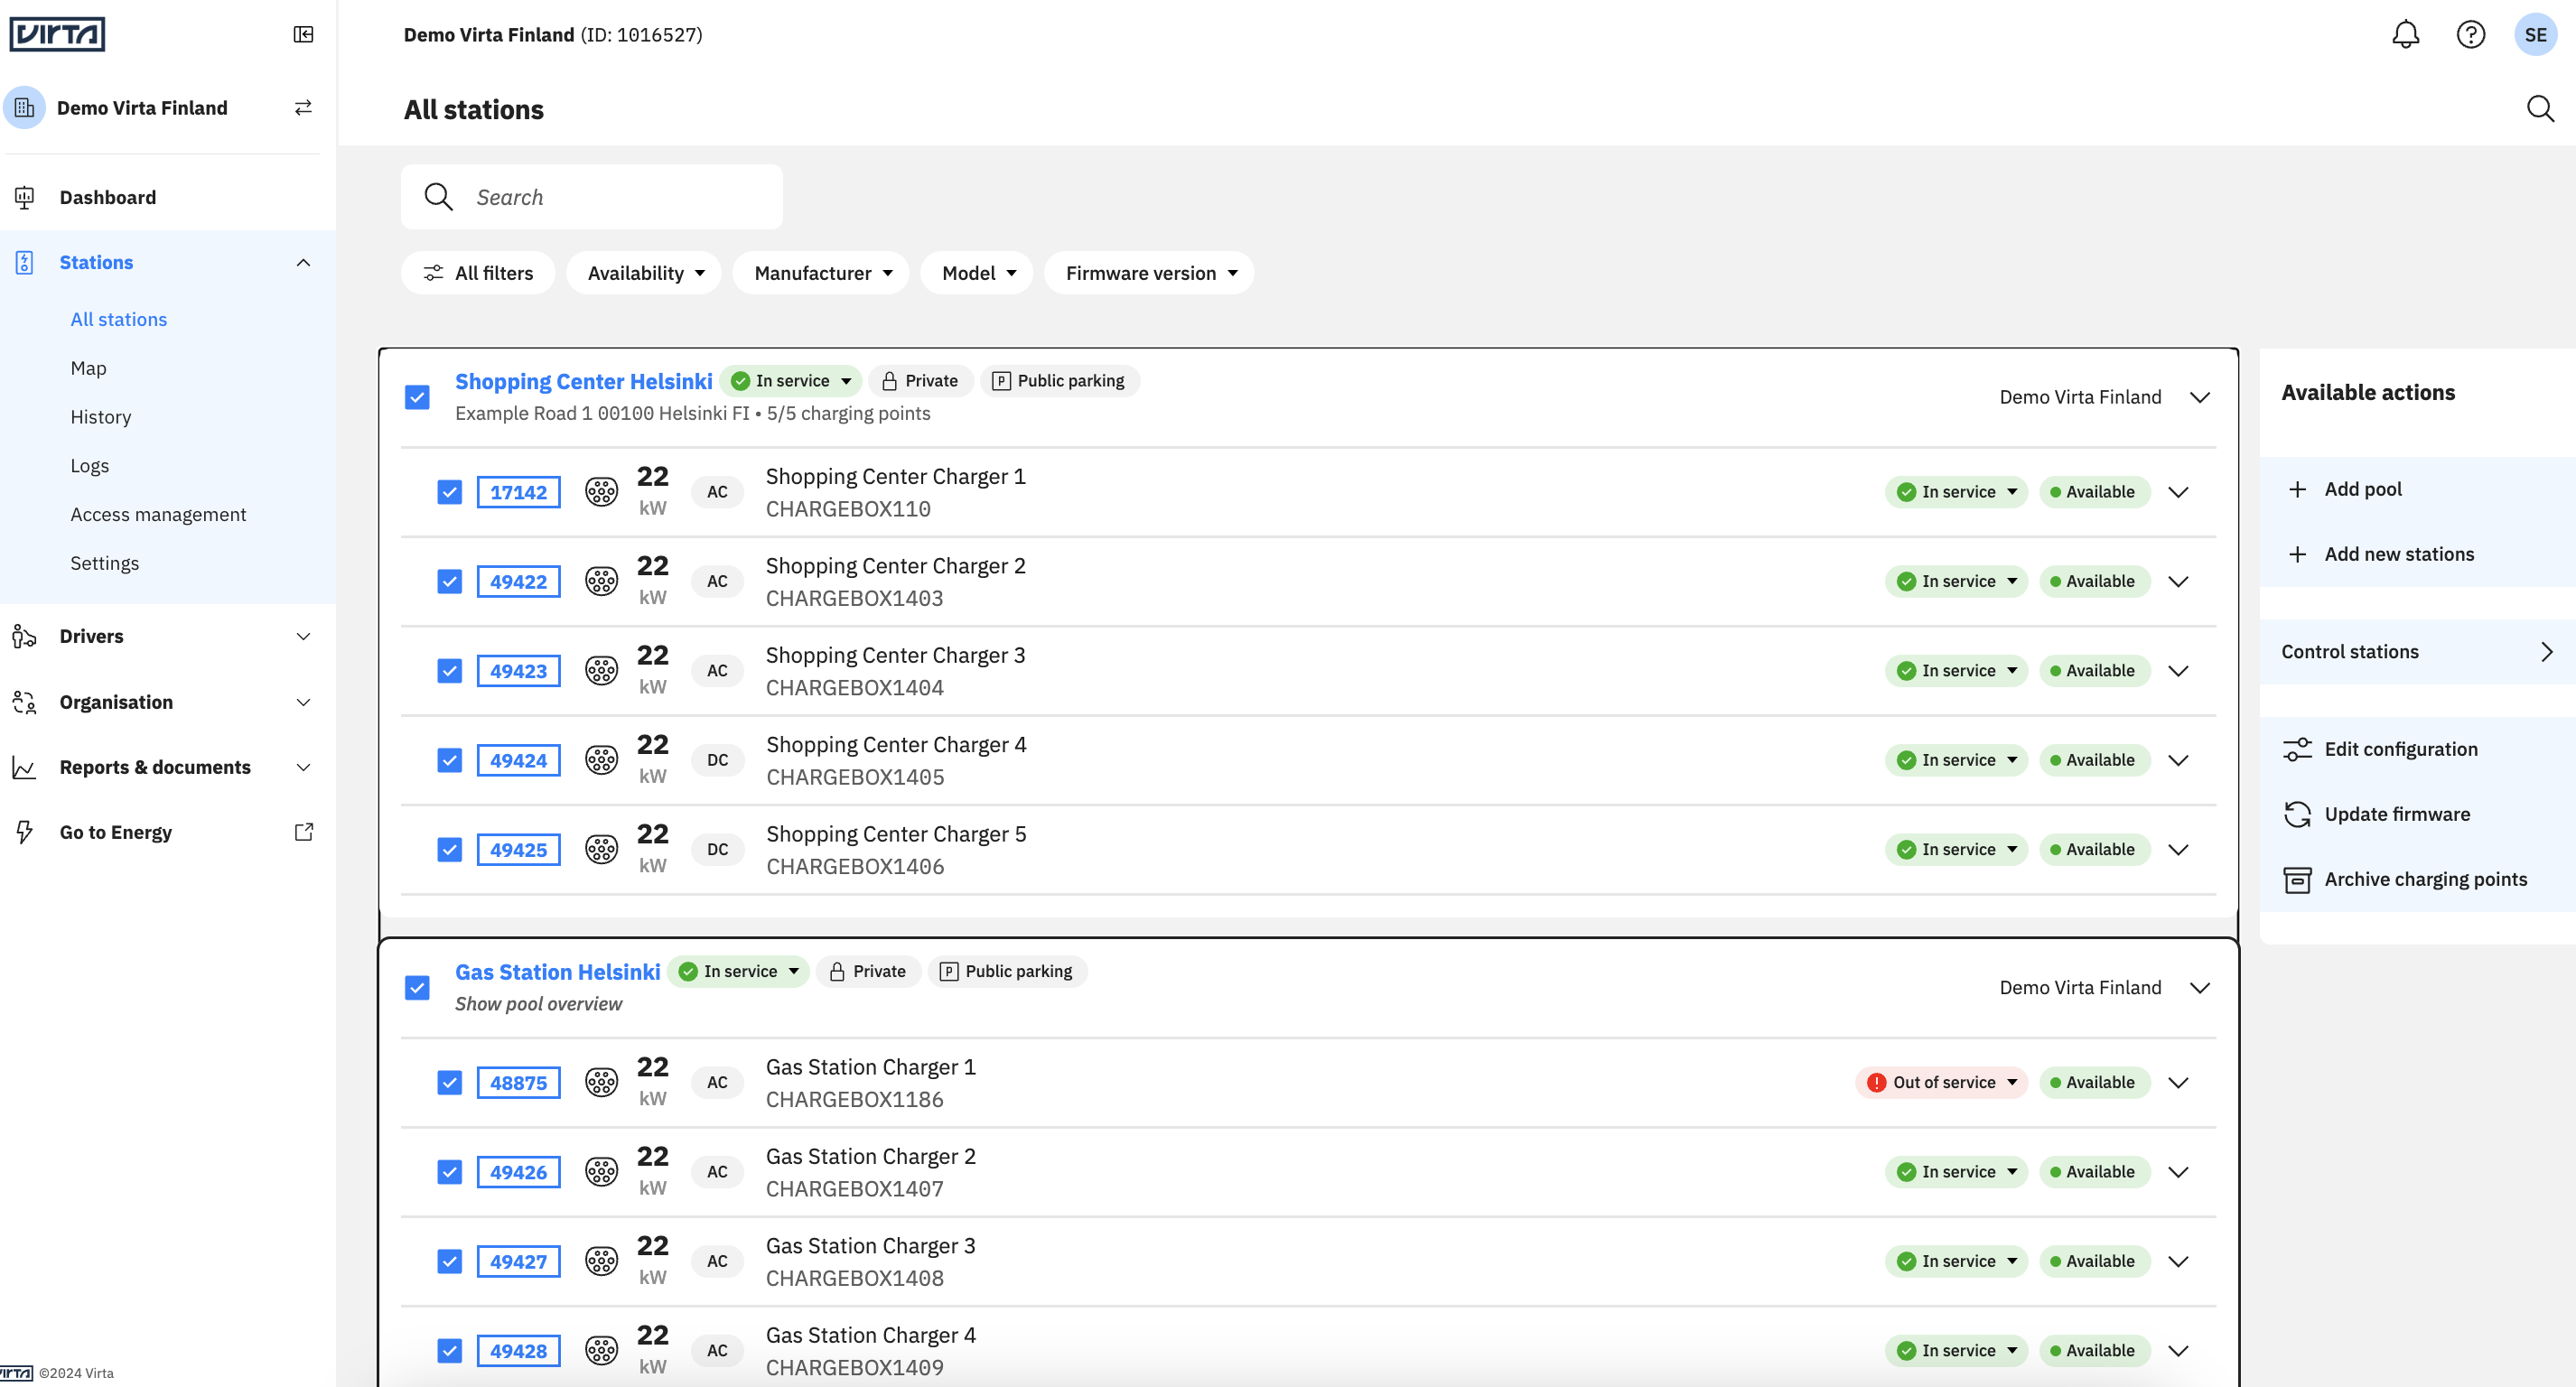Viewport: 2576px width, 1387px height.
Task: Click connector icon for Gas Station Charger 1
Action: [601, 1082]
